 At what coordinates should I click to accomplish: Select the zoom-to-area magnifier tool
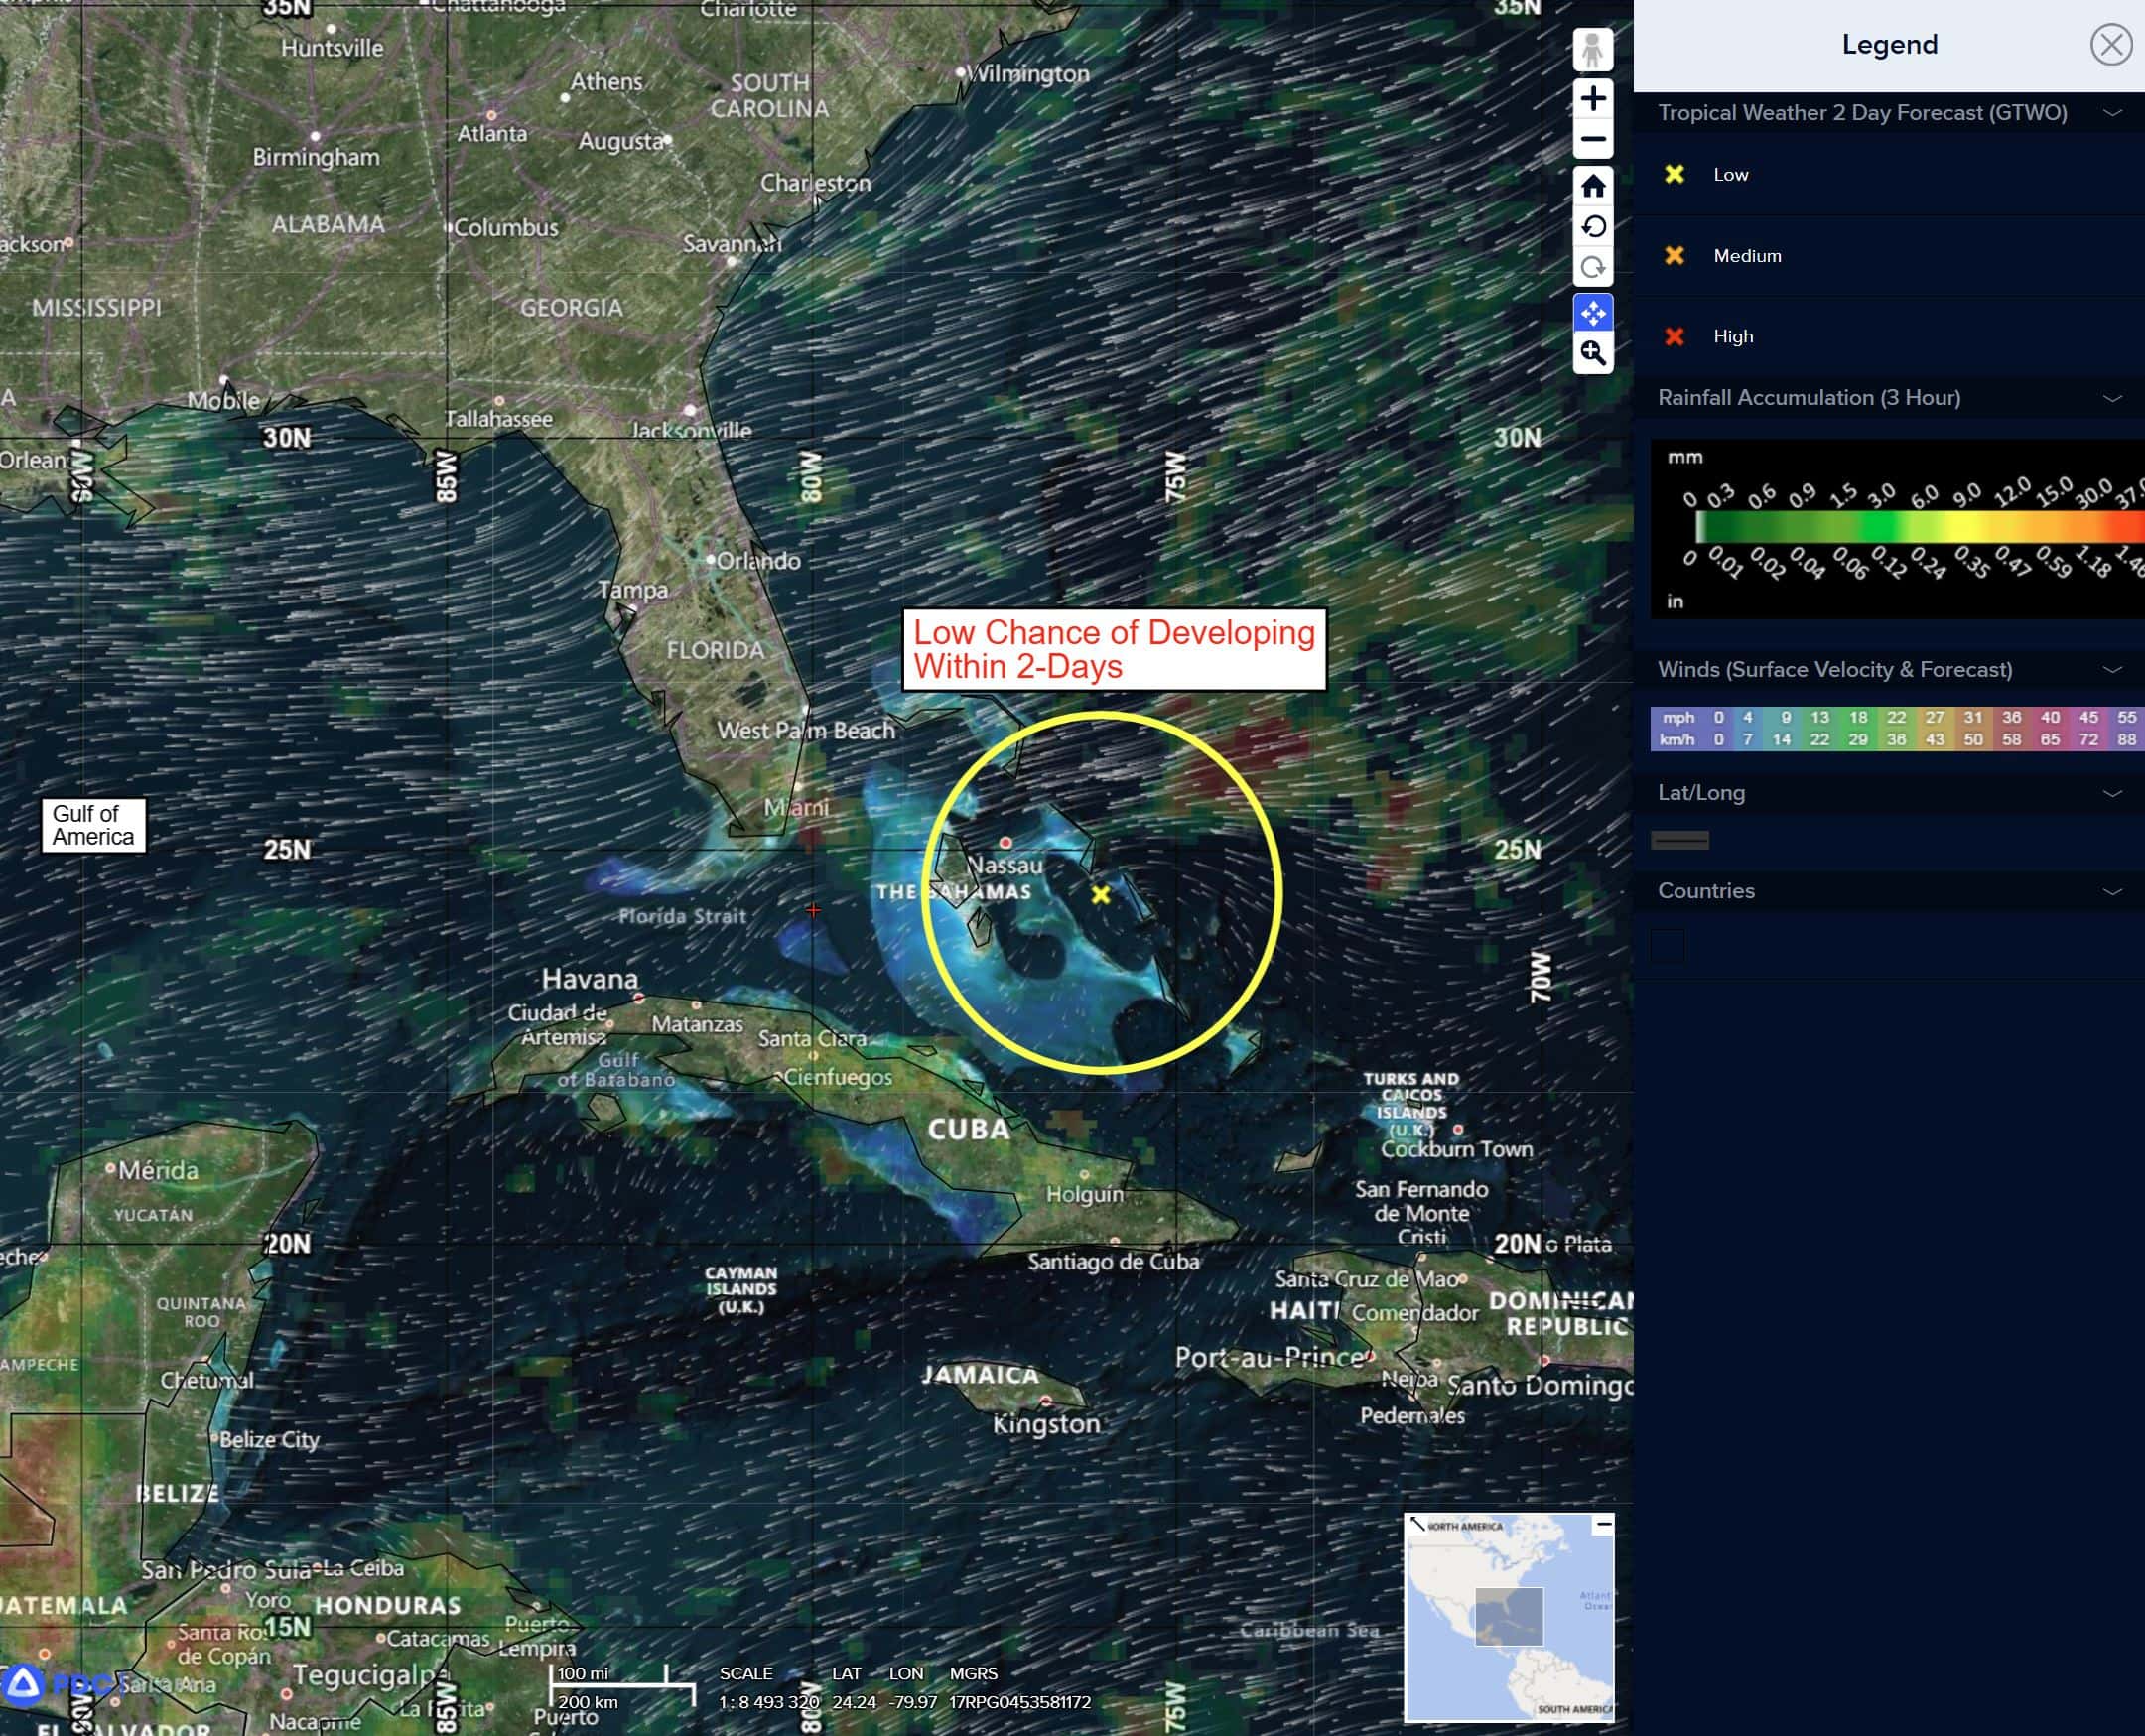pyautogui.click(x=1592, y=353)
